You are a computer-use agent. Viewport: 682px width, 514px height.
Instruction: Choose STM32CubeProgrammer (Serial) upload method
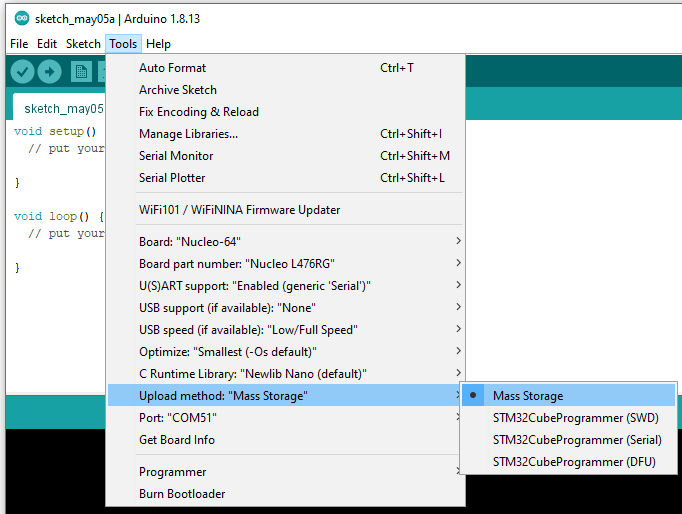(562, 440)
